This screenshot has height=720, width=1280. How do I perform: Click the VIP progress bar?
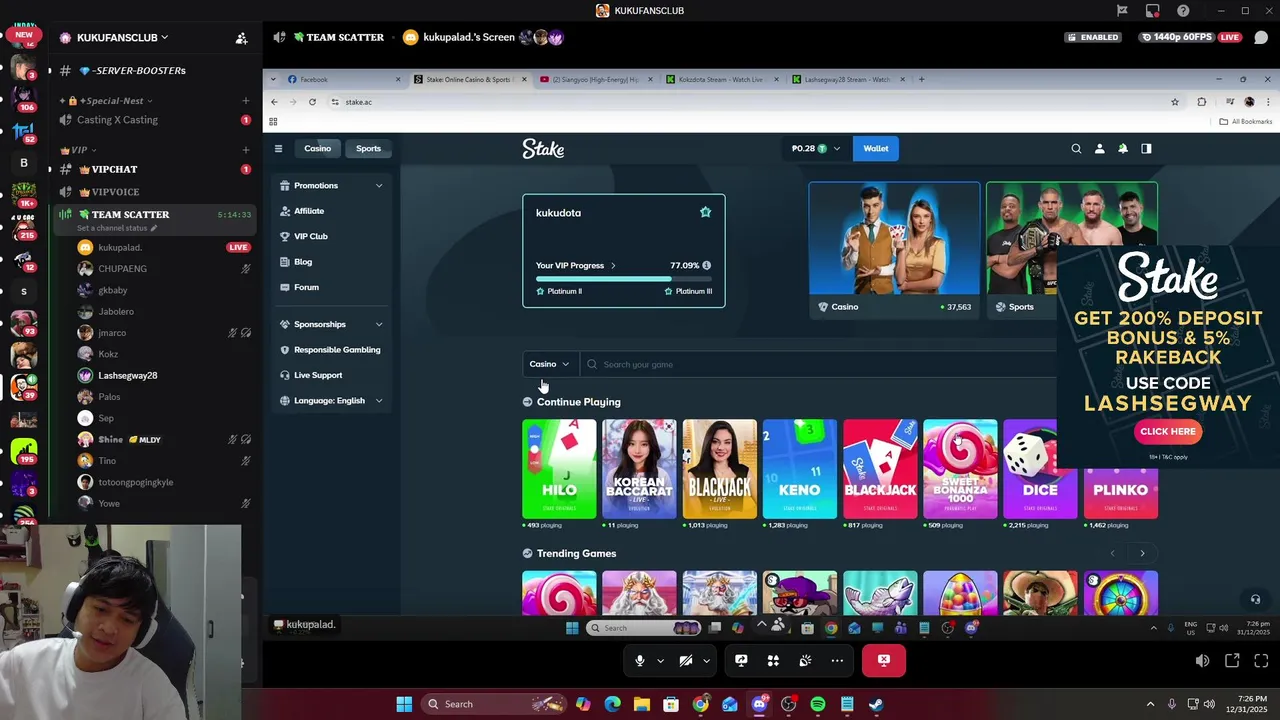[x=624, y=279]
